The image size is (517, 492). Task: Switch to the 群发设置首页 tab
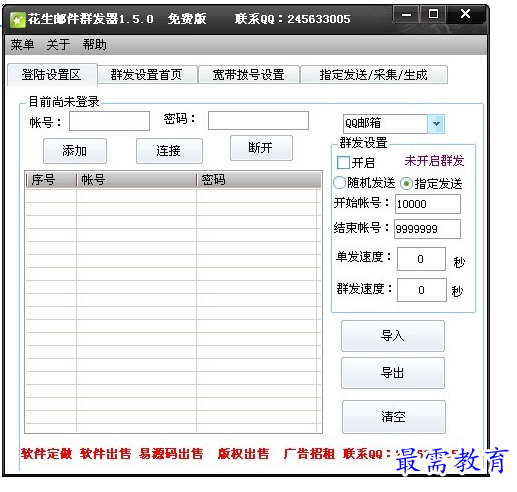pos(147,74)
